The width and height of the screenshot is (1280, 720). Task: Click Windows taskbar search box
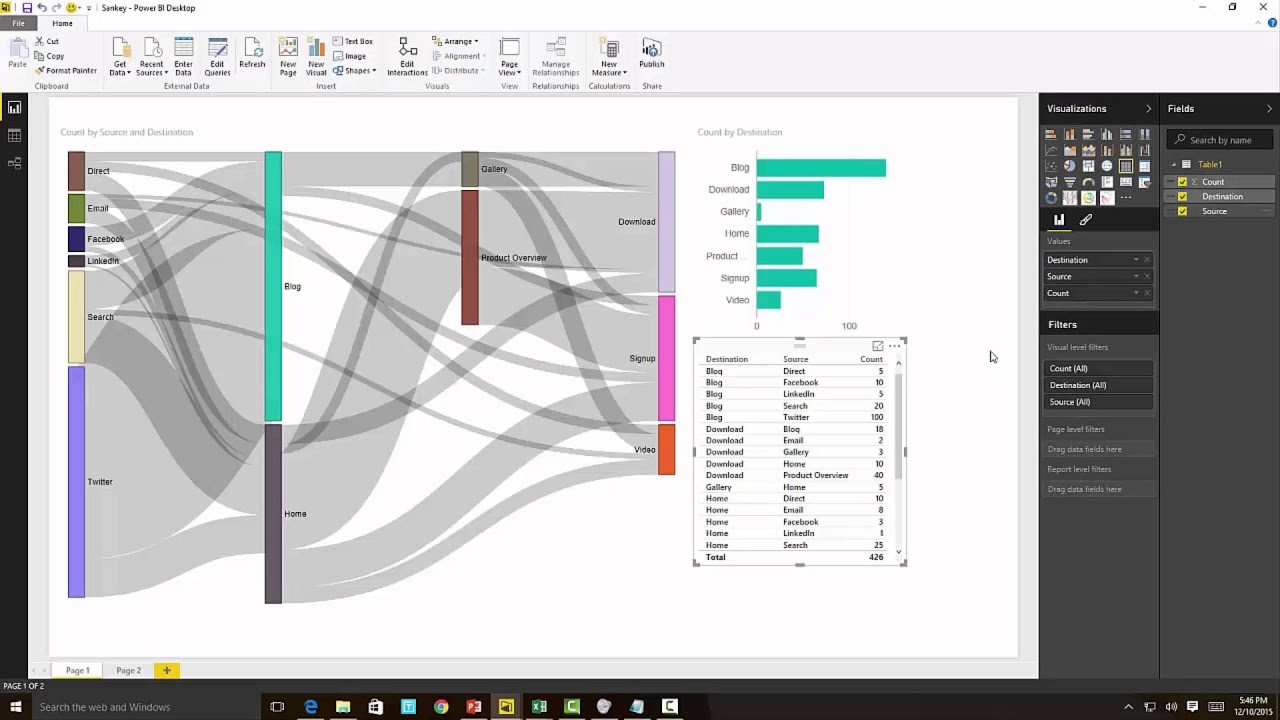click(x=145, y=707)
